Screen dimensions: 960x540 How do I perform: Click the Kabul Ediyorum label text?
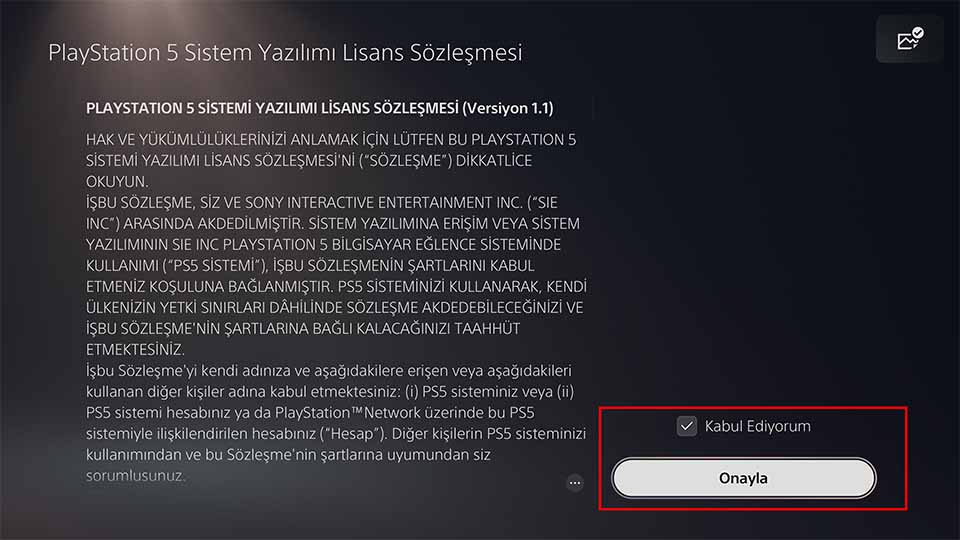757,426
